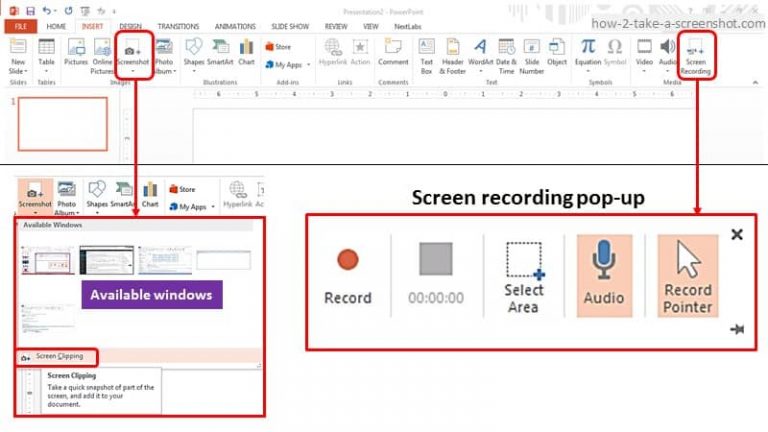Pick the fourth available window thumbnail
The height and width of the screenshot is (432, 768).
click(x=223, y=260)
